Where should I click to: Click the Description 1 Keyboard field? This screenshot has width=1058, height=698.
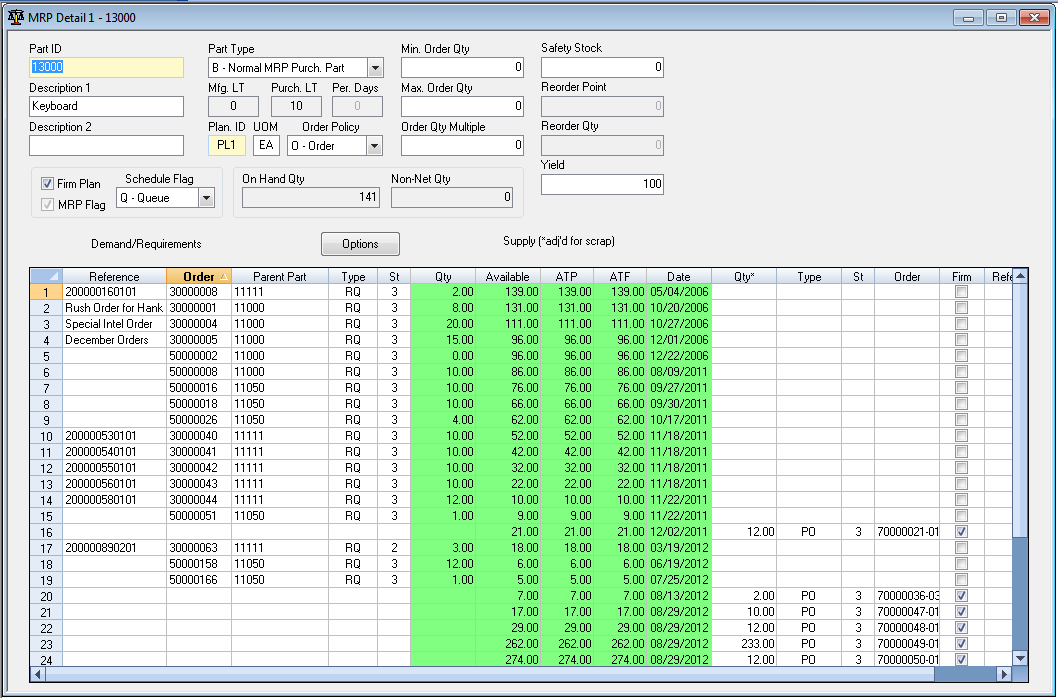pos(106,106)
